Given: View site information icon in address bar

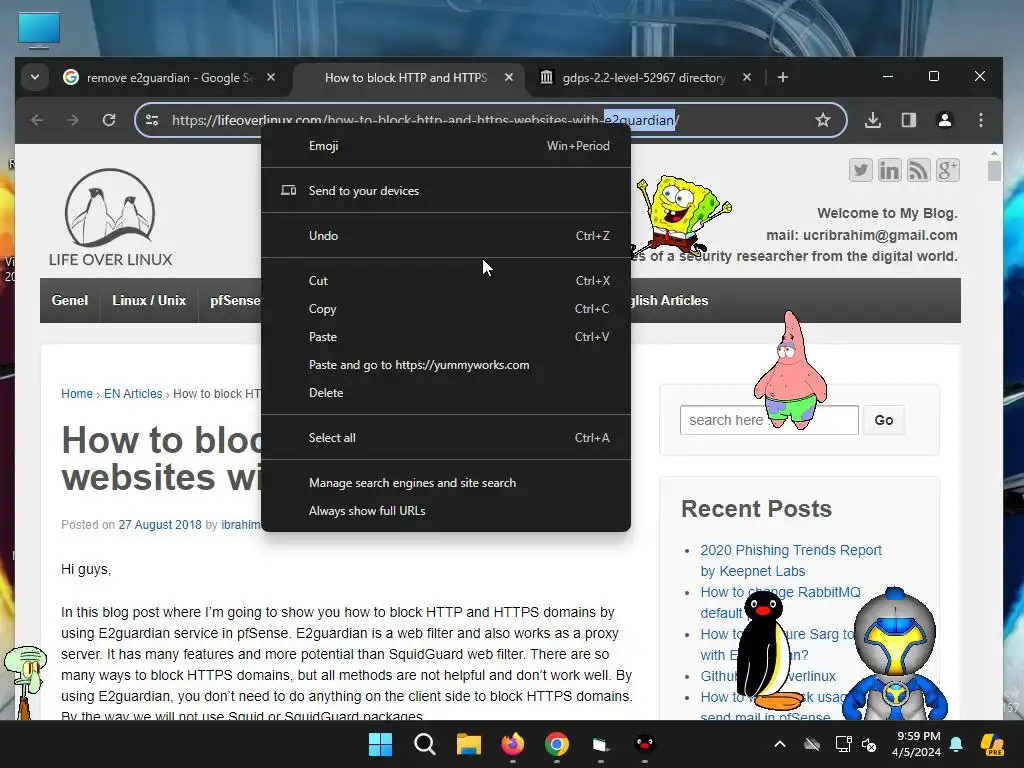Looking at the screenshot, I should coord(152,120).
